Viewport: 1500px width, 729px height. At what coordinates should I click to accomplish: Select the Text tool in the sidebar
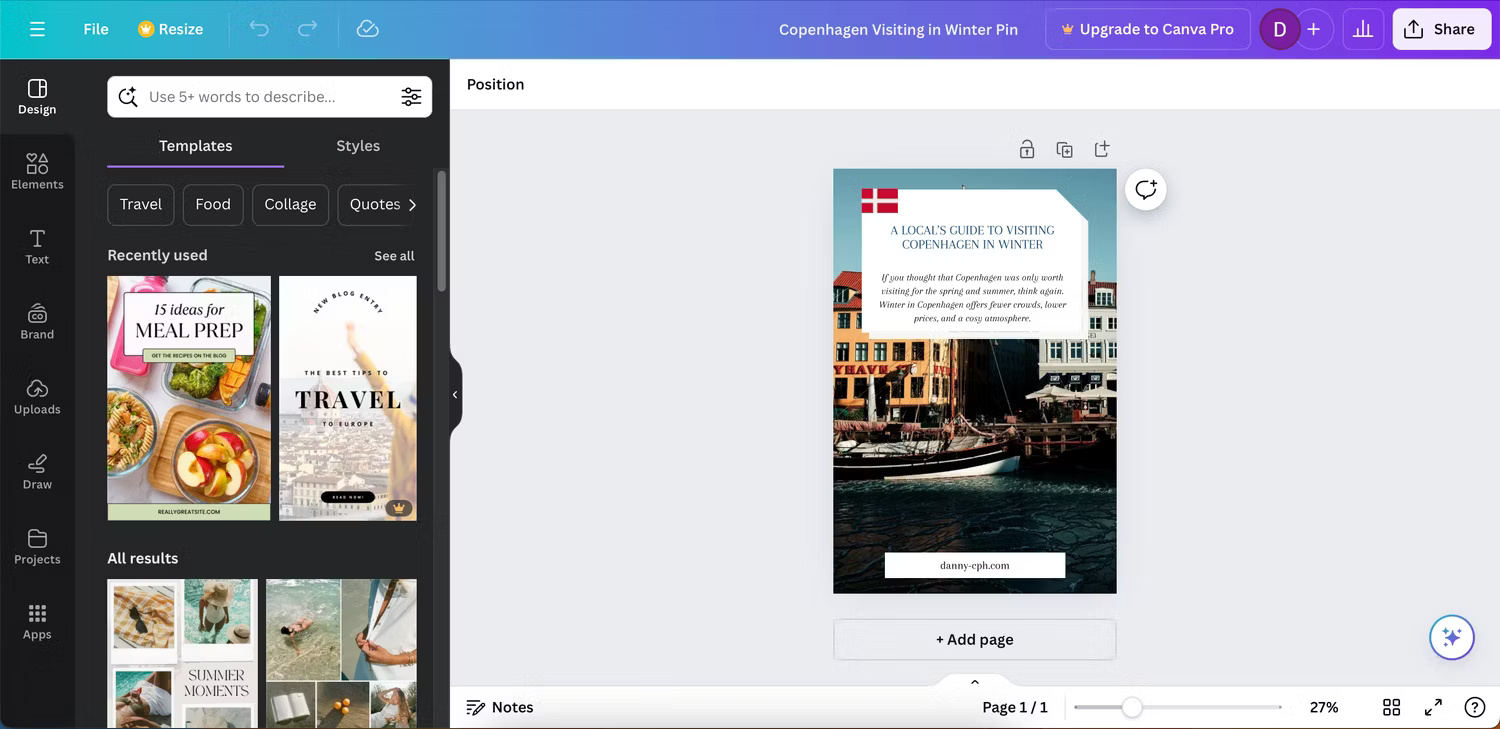tap(37, 245)
